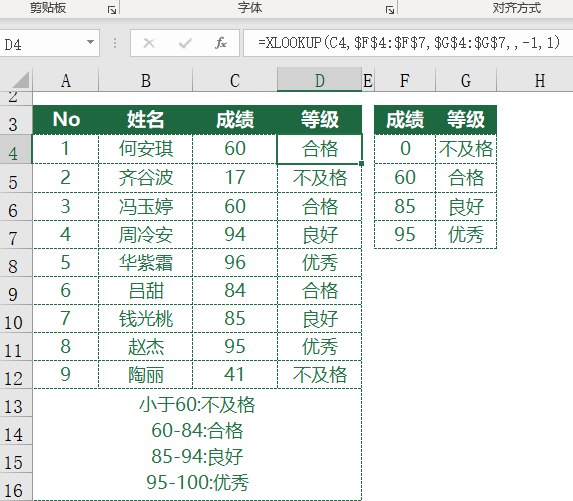Screen dimensions: 573x501
Task: Select score cell 94
Action: point(235,235)
